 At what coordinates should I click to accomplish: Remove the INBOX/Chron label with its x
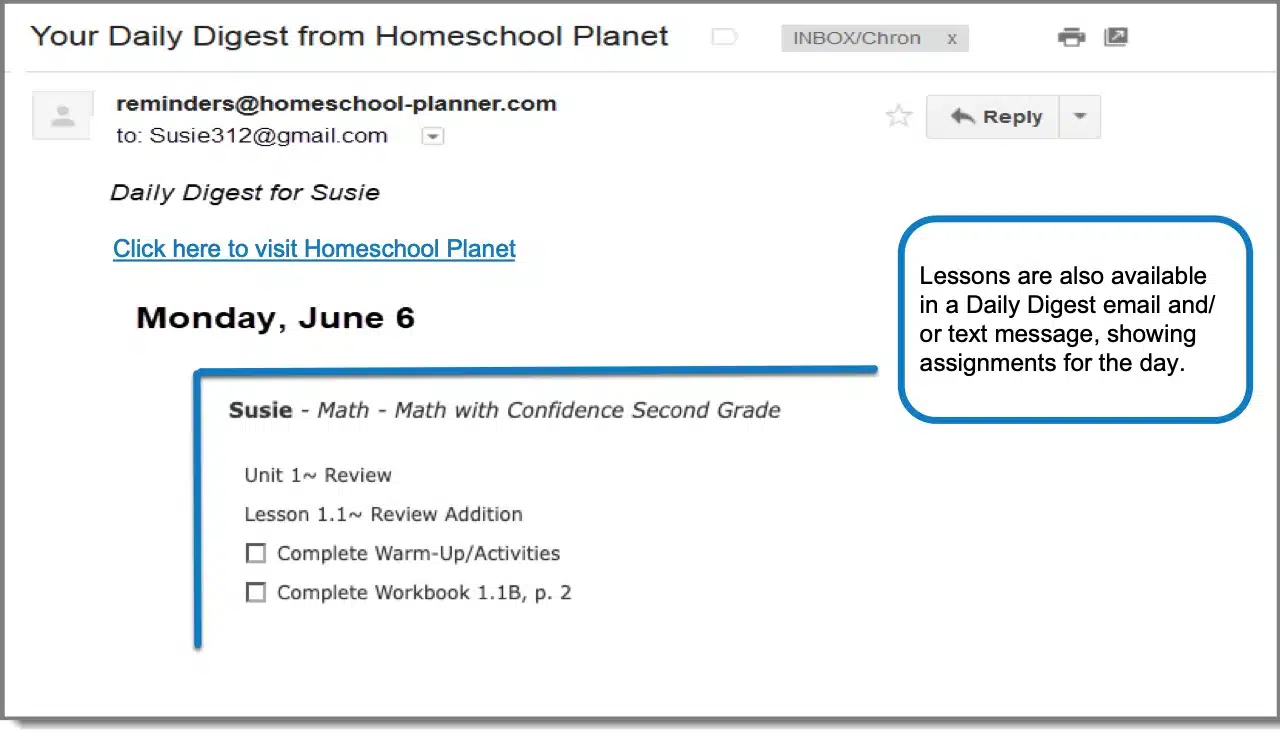[x=952, y=38]
